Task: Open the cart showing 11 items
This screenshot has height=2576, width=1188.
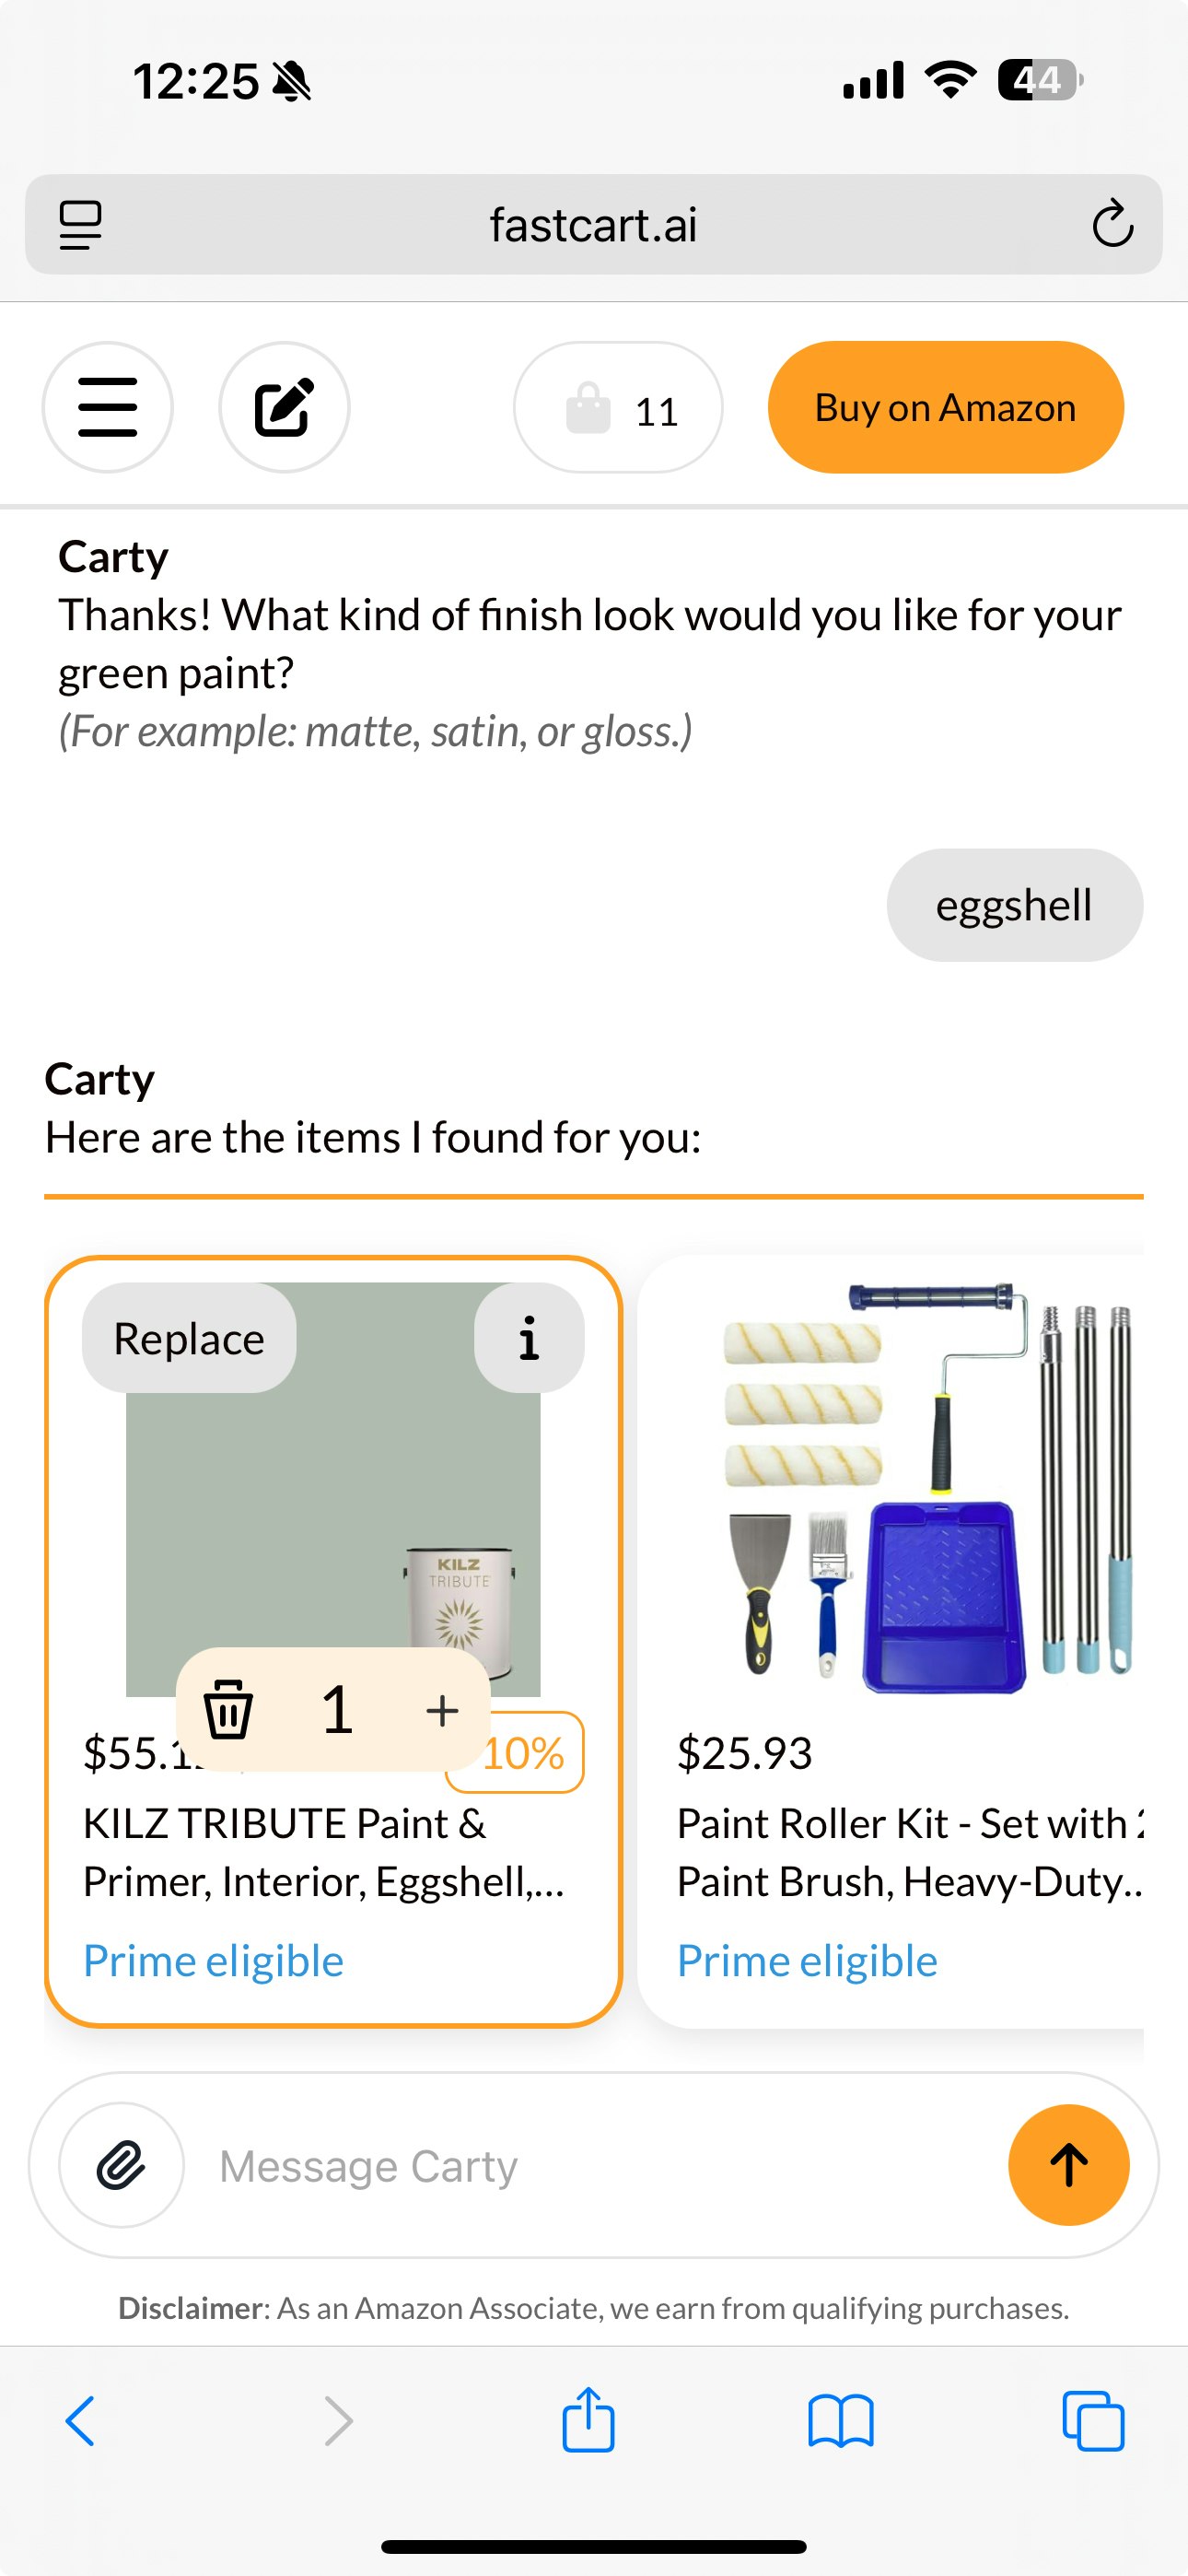Action: 617,408
